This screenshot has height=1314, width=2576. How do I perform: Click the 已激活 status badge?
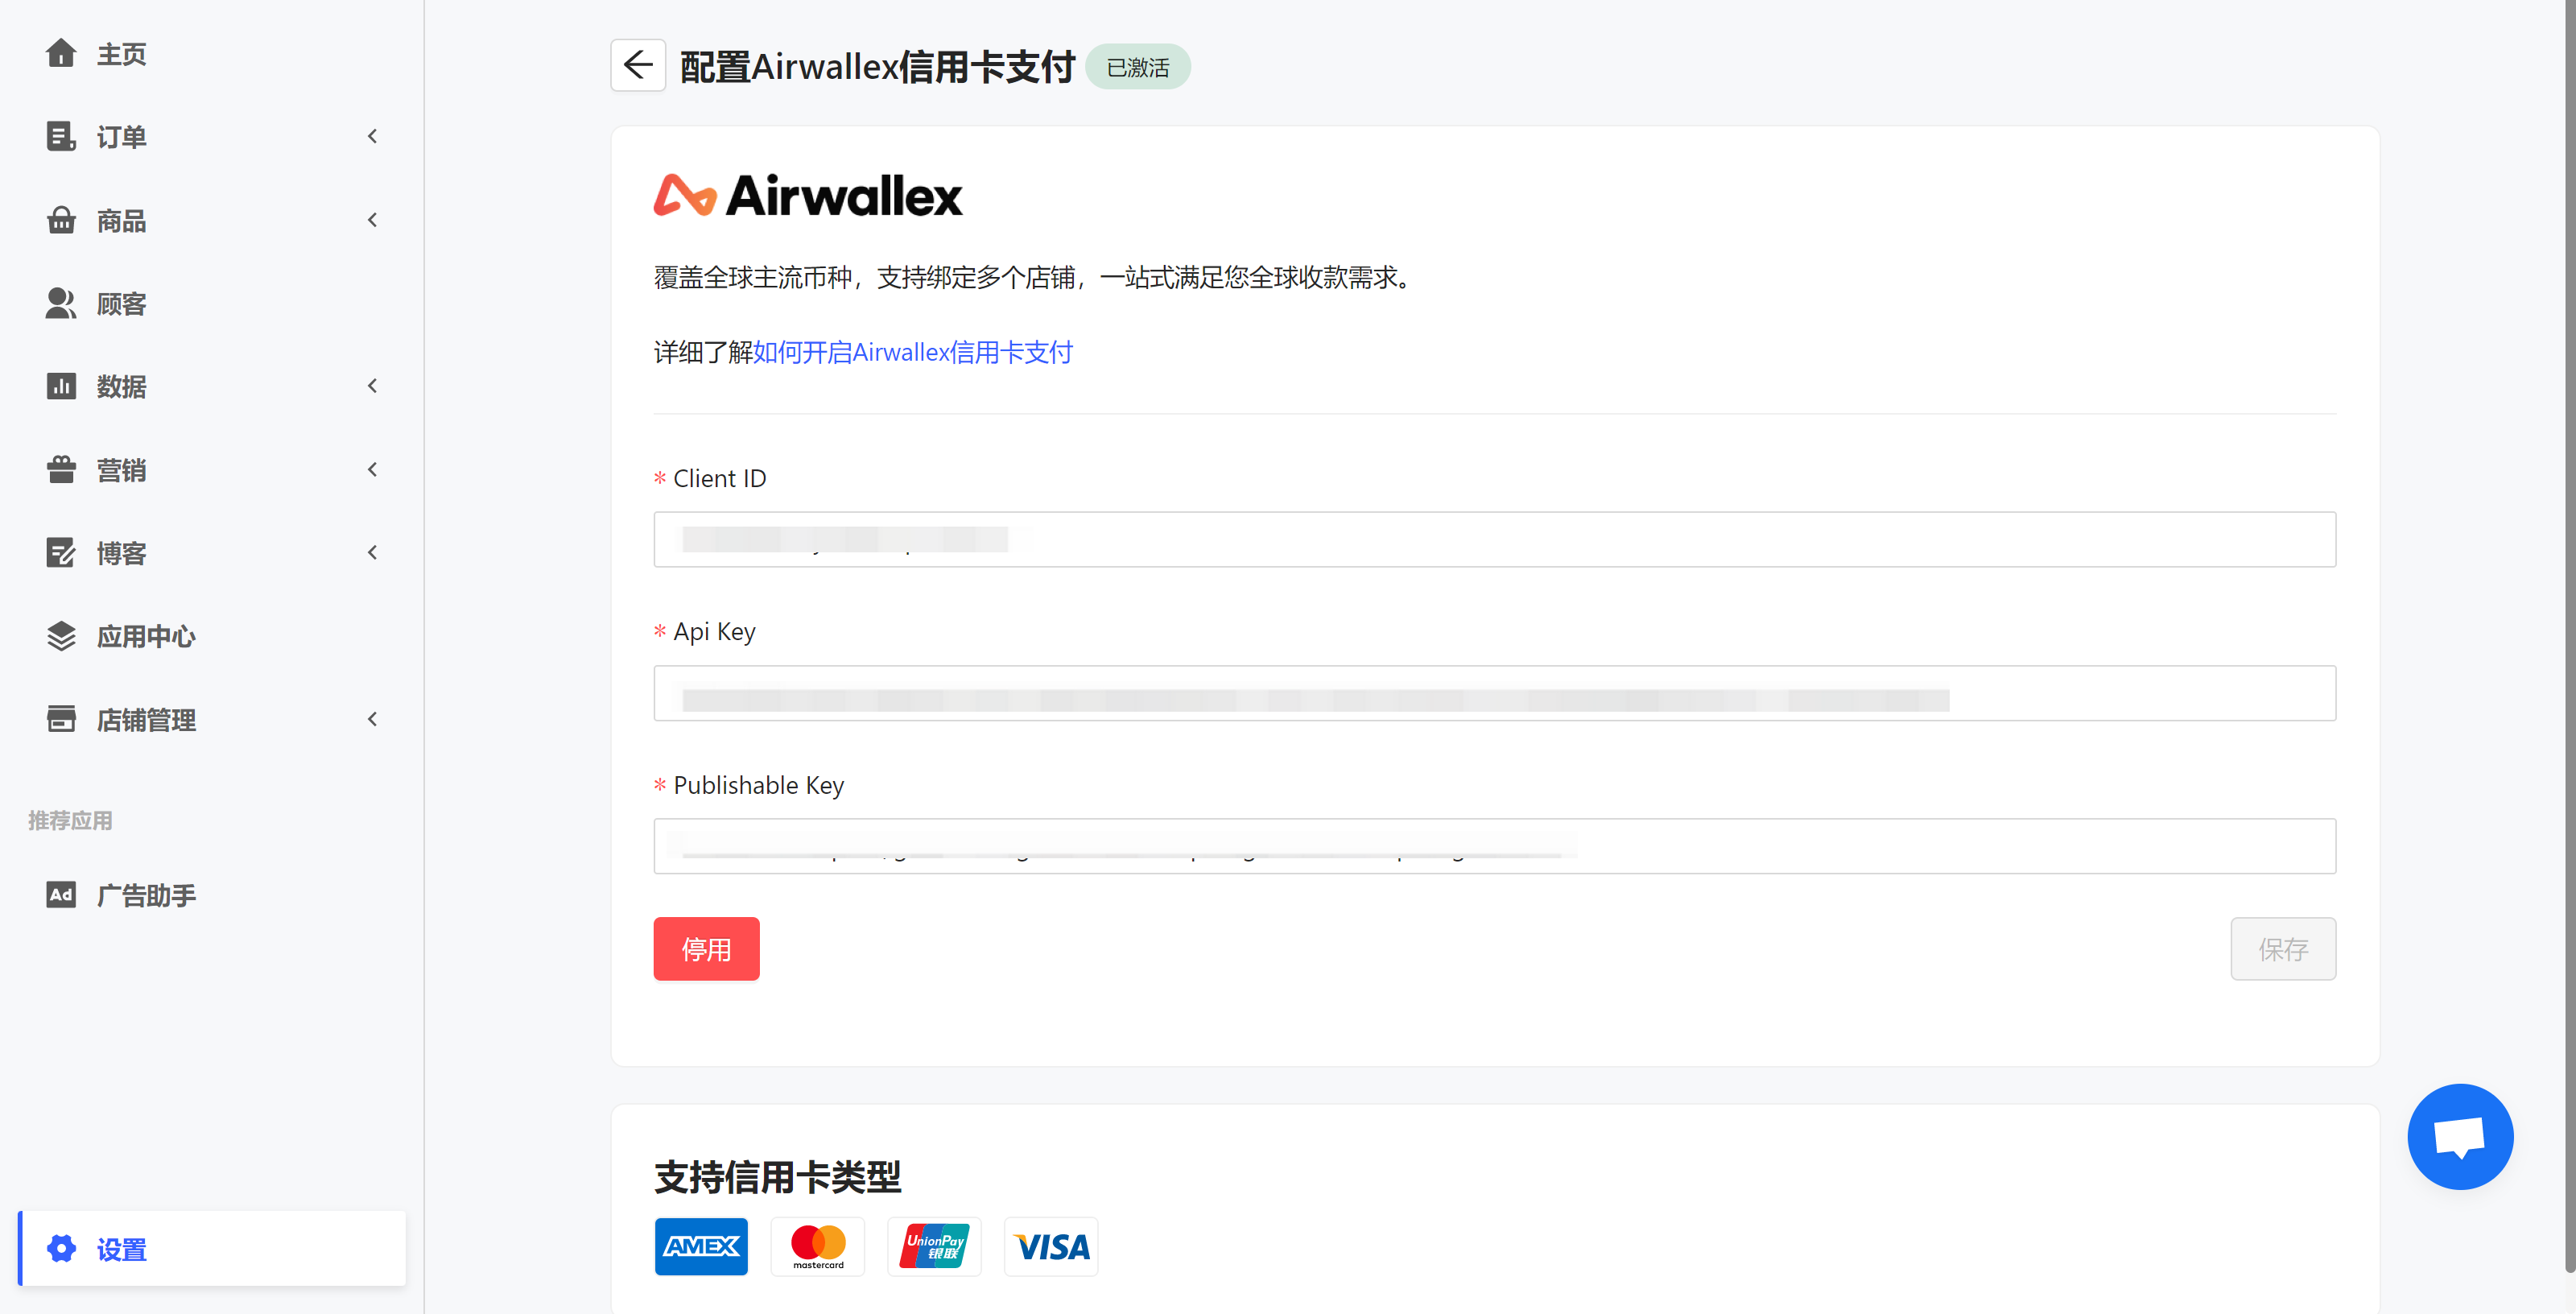(1138, 67)
